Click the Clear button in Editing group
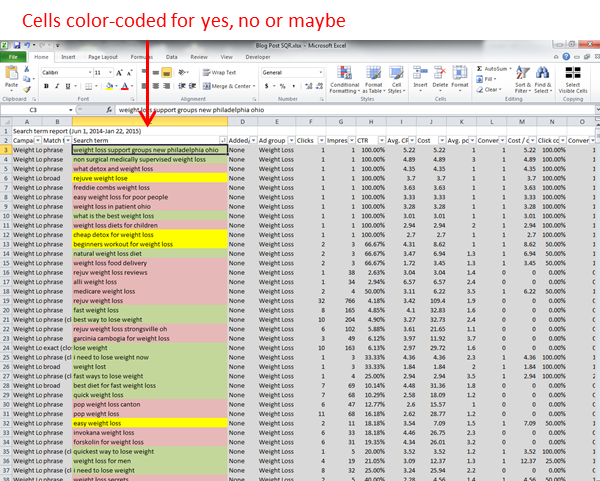The width and height of the screenshot is (600, 481). (489, 89)
